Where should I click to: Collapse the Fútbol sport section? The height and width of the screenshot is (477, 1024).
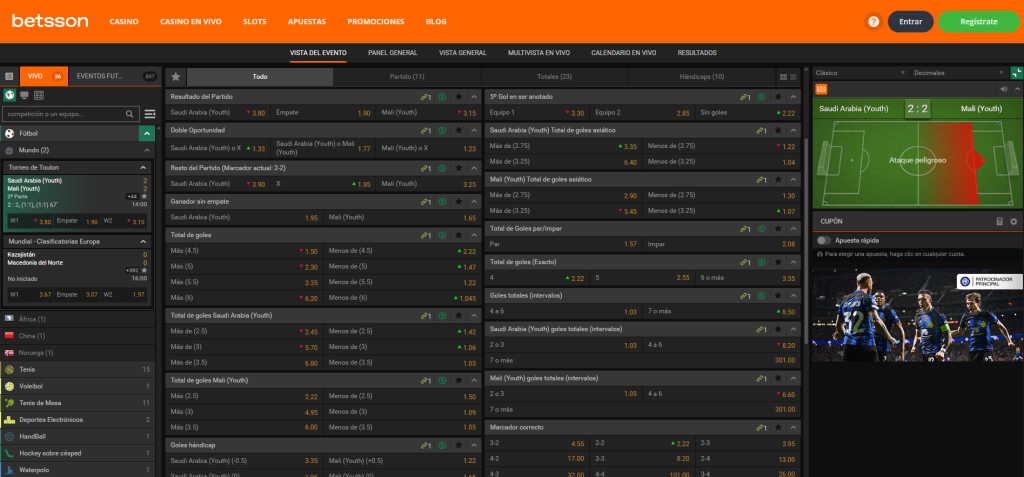(x=147, y=133)
